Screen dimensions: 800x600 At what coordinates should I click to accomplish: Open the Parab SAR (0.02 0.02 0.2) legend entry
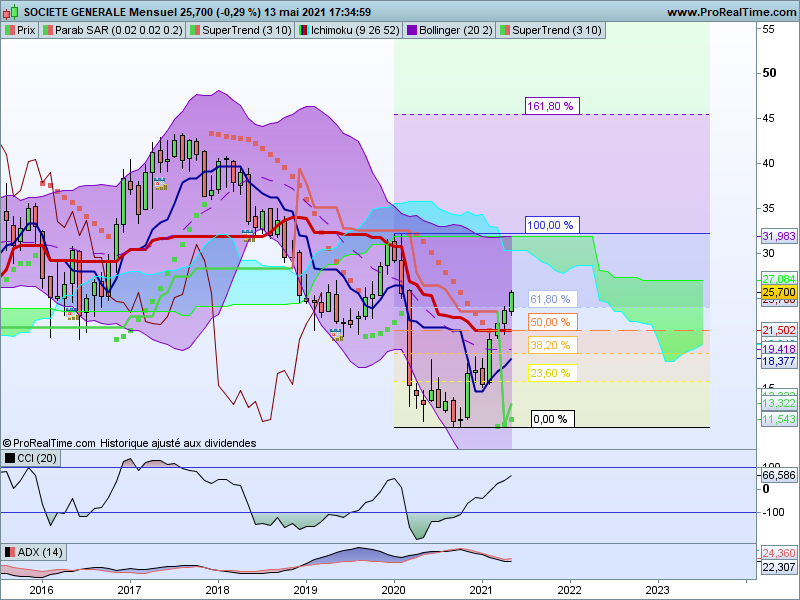(x=113, y=31)
